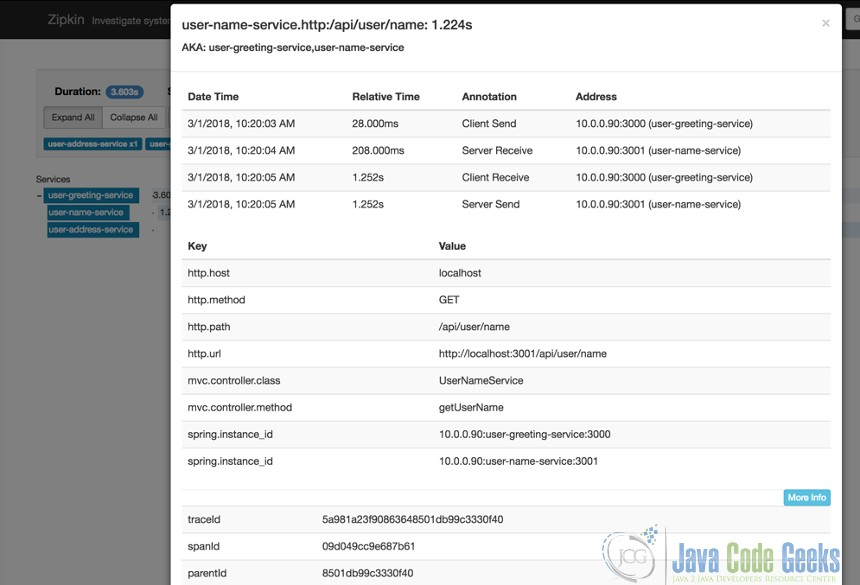Image resolution: width=860 pixels, height=585 pixels.
Task: Select user-address-service in the Services tree
Action: (91, 230)
